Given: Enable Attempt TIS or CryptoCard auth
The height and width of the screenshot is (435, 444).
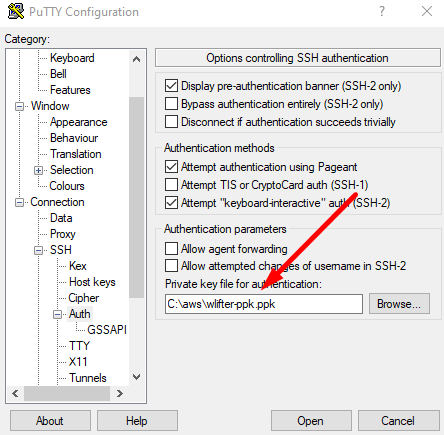Looking at the screenshot, I should (171, 184).
